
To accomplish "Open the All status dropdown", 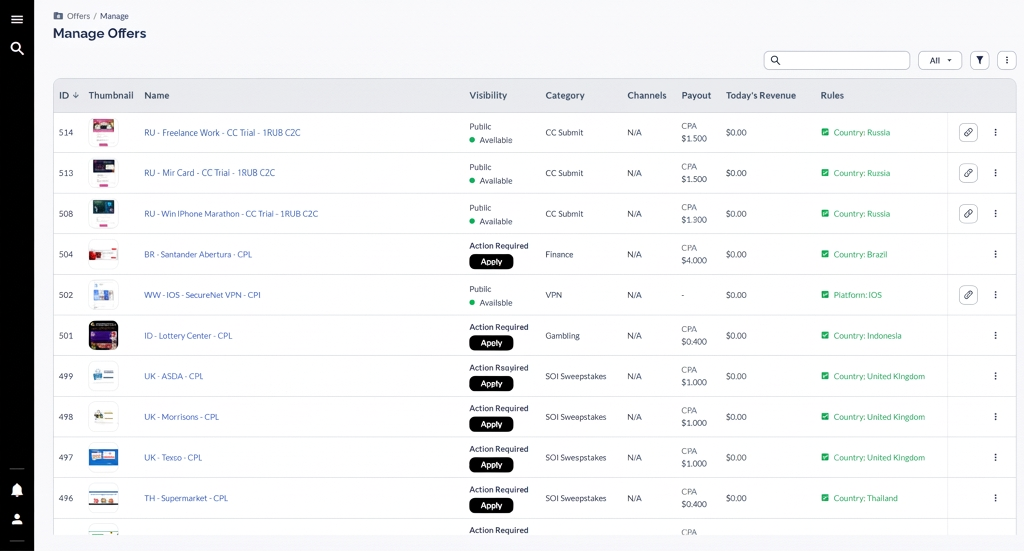I will tap(940, 60).
